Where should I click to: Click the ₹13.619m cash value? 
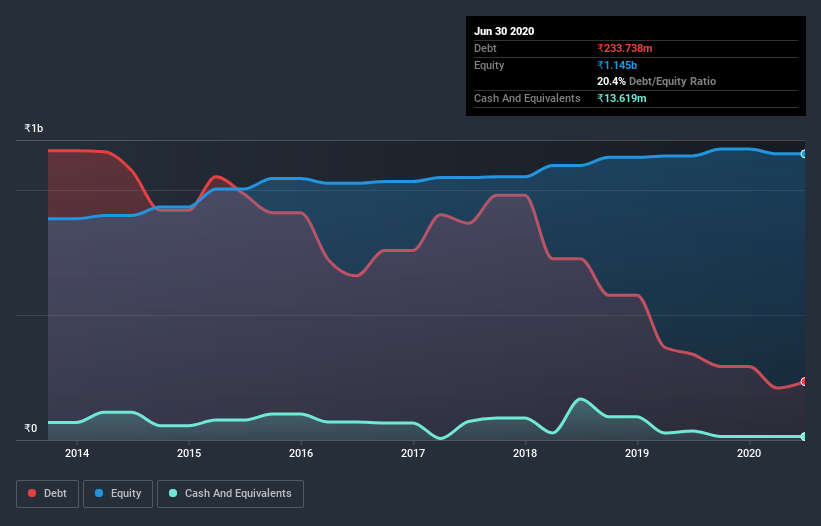click(622, 98)
